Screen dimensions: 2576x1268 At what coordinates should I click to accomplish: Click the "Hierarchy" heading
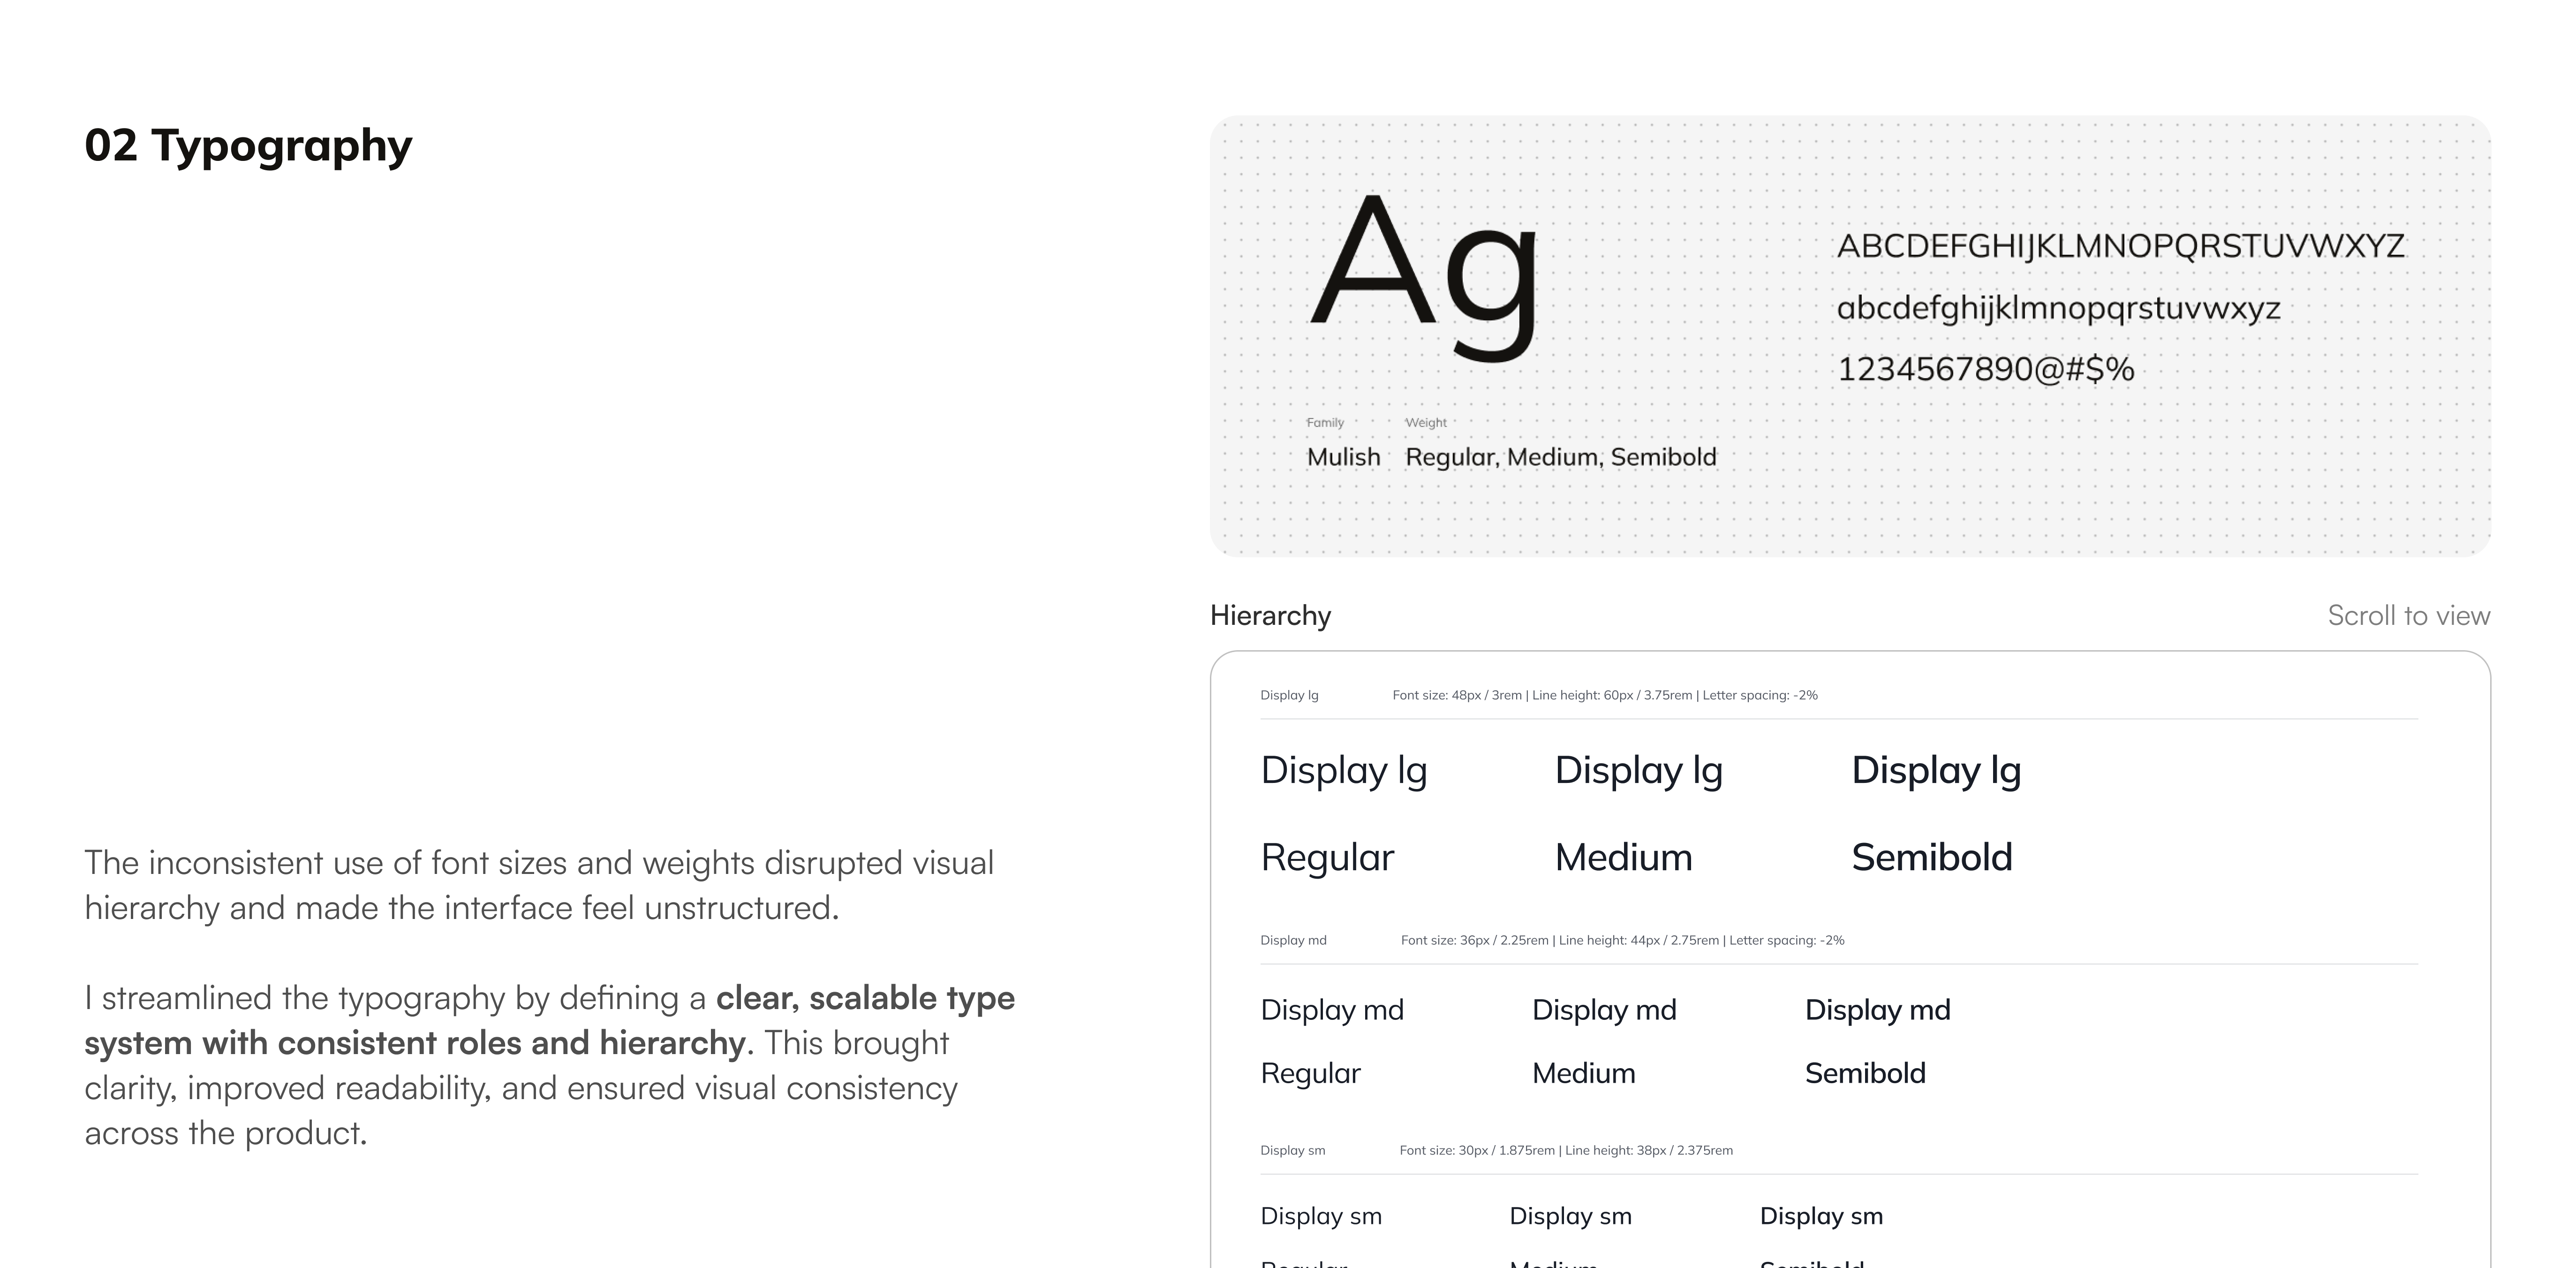point(1270,616)
